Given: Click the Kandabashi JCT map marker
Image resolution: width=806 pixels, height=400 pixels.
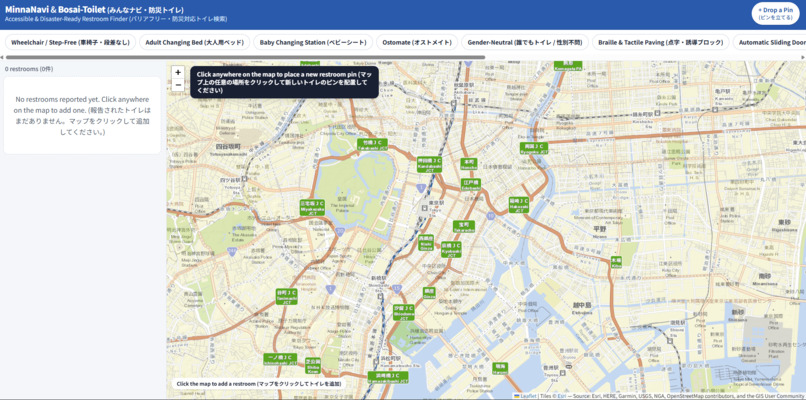Looking at the screenshot, I should (429, 164).
